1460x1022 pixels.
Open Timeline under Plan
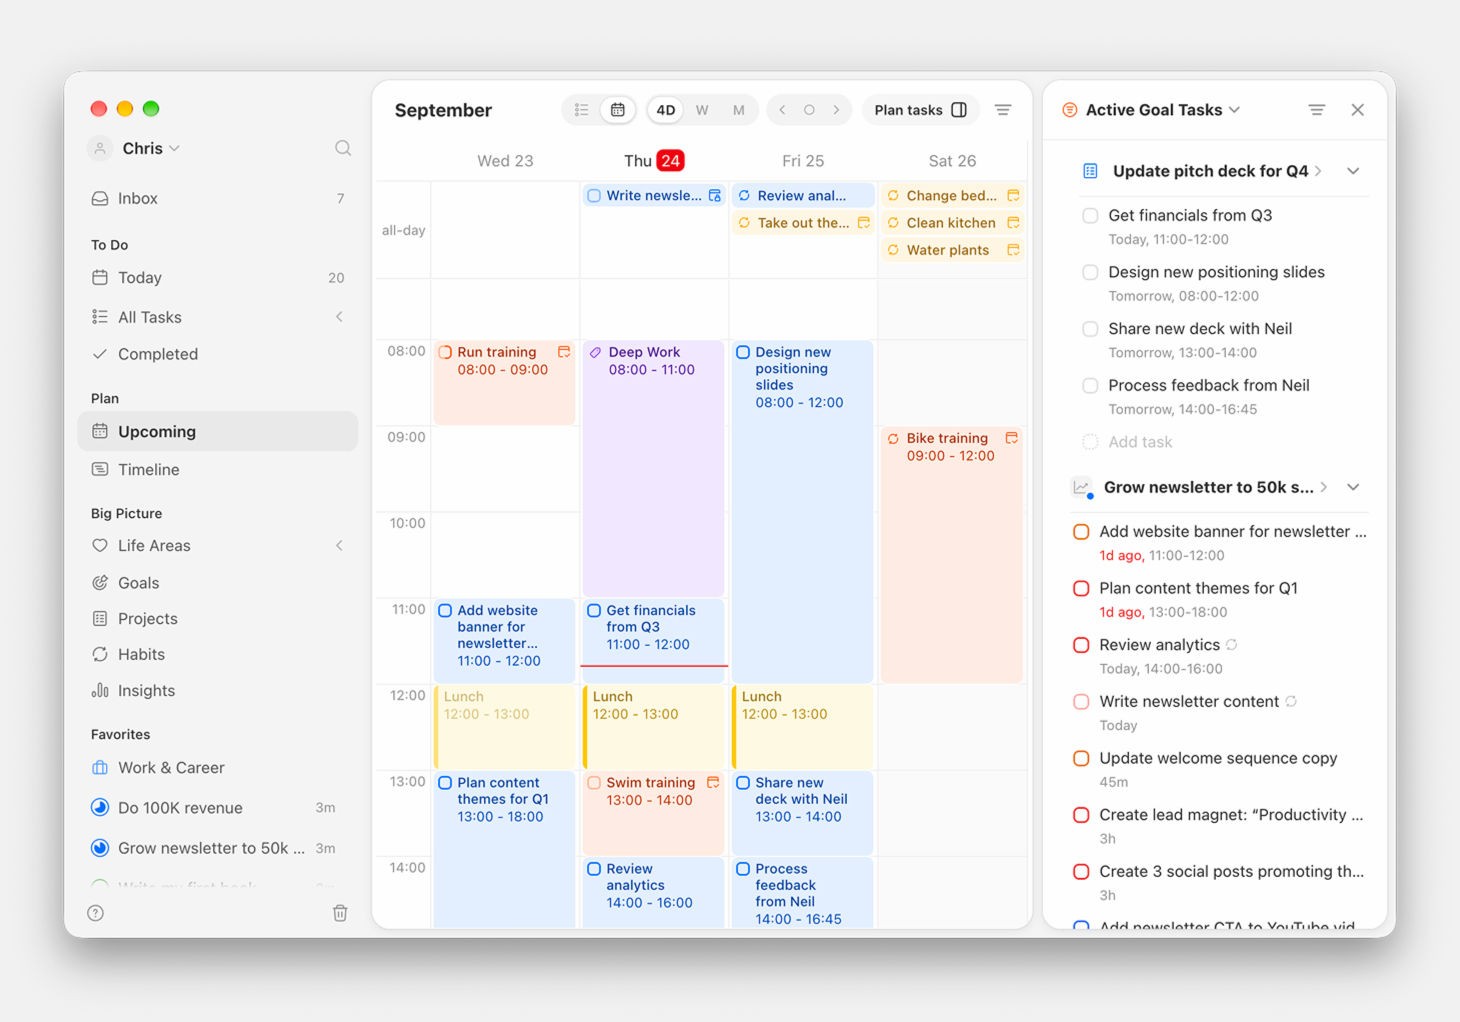(x=218, y=469)
